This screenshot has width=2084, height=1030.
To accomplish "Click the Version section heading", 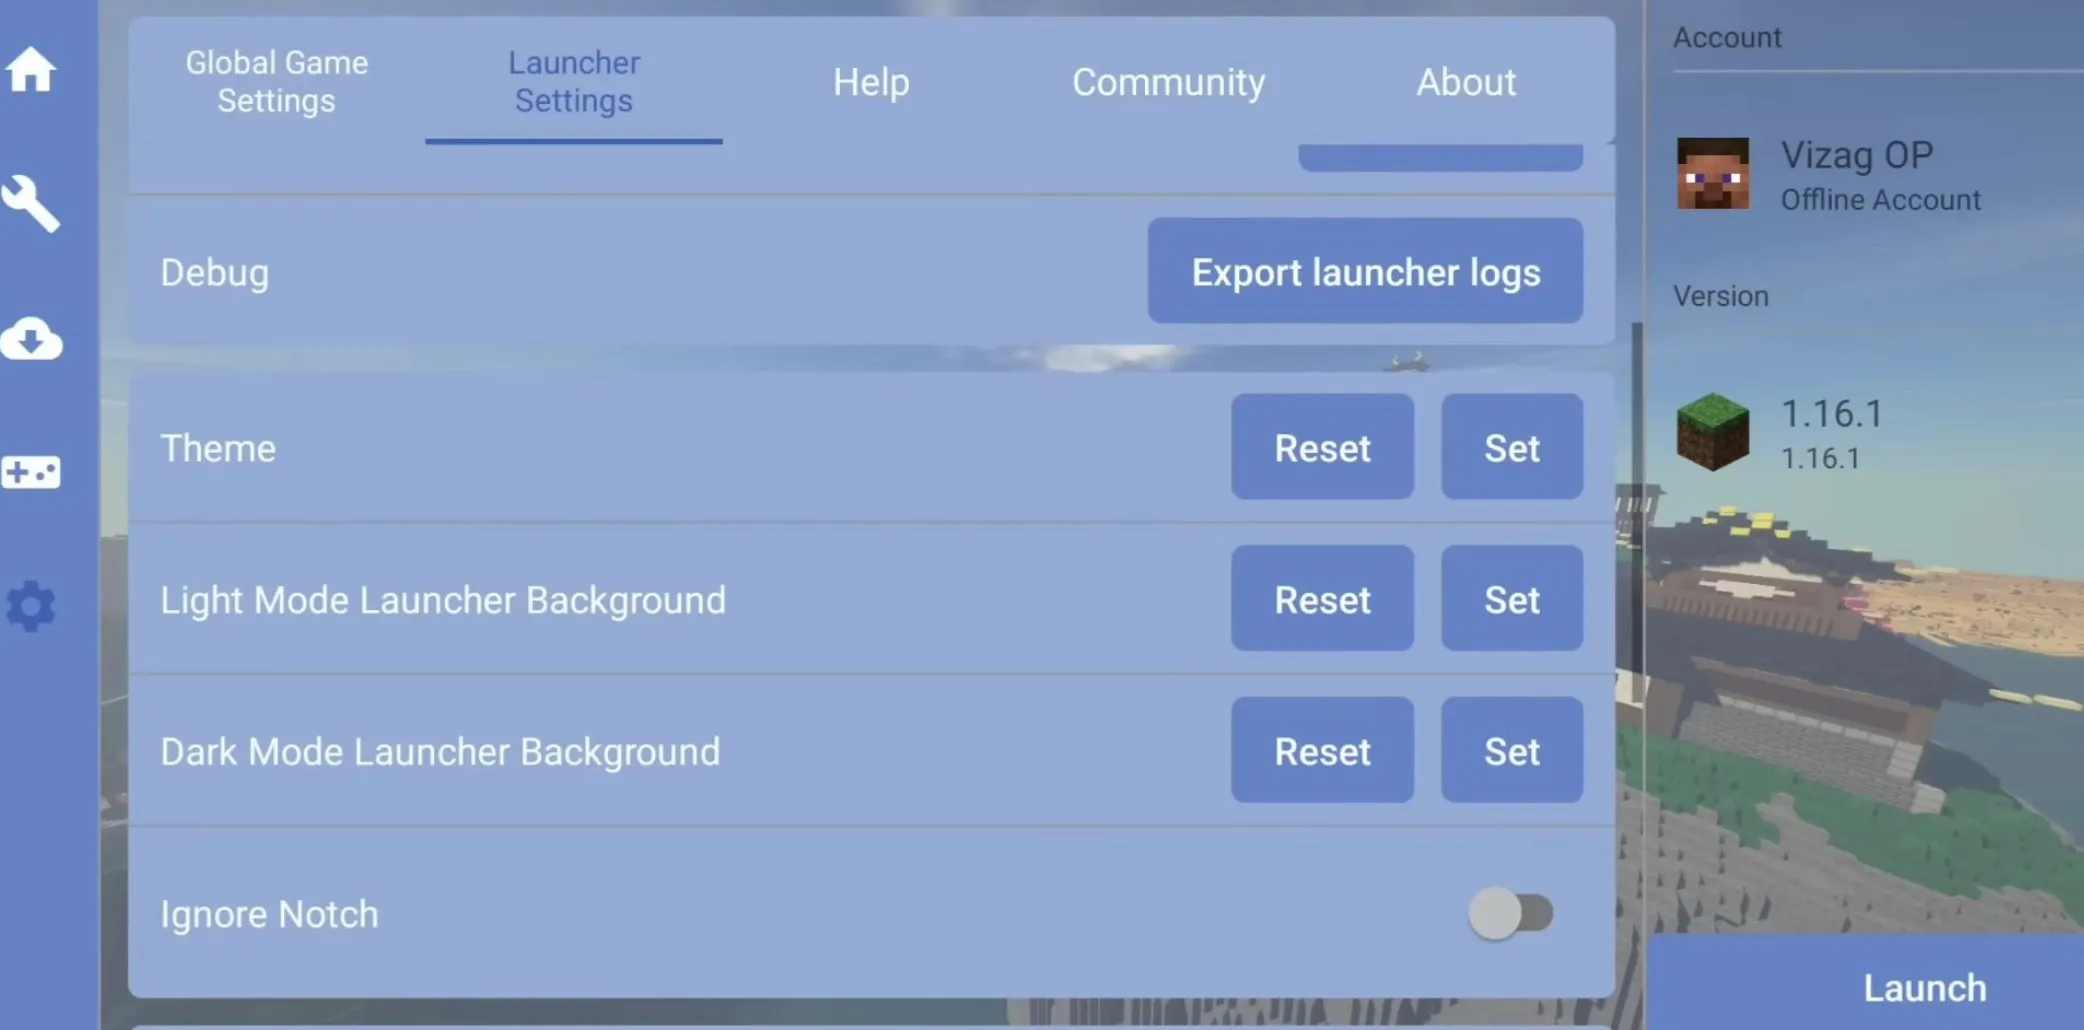I will [x=1721, y=296].
